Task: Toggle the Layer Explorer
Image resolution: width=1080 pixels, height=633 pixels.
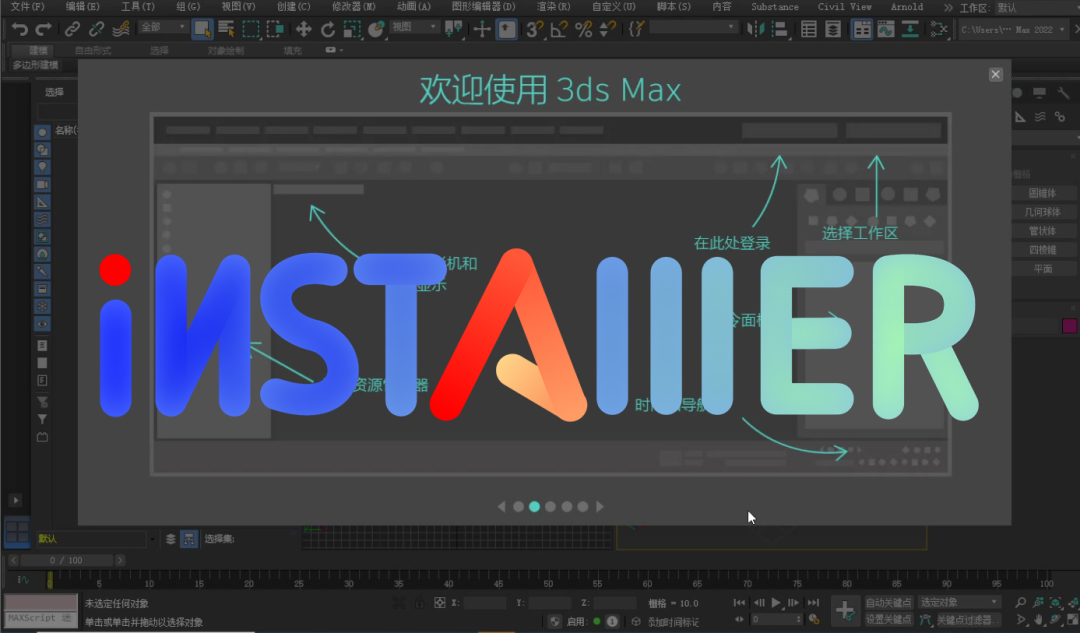Action: click(833, 29)
